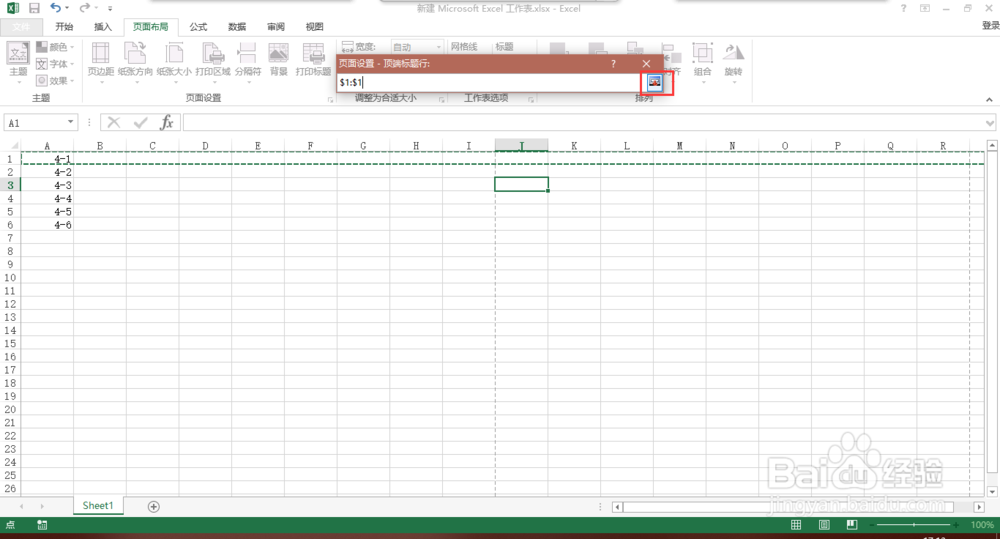The height and width of the screenshot is (539, 1000).
Task: Click horizontal scrollbar left arrow
Action: [x=617, y=507]
